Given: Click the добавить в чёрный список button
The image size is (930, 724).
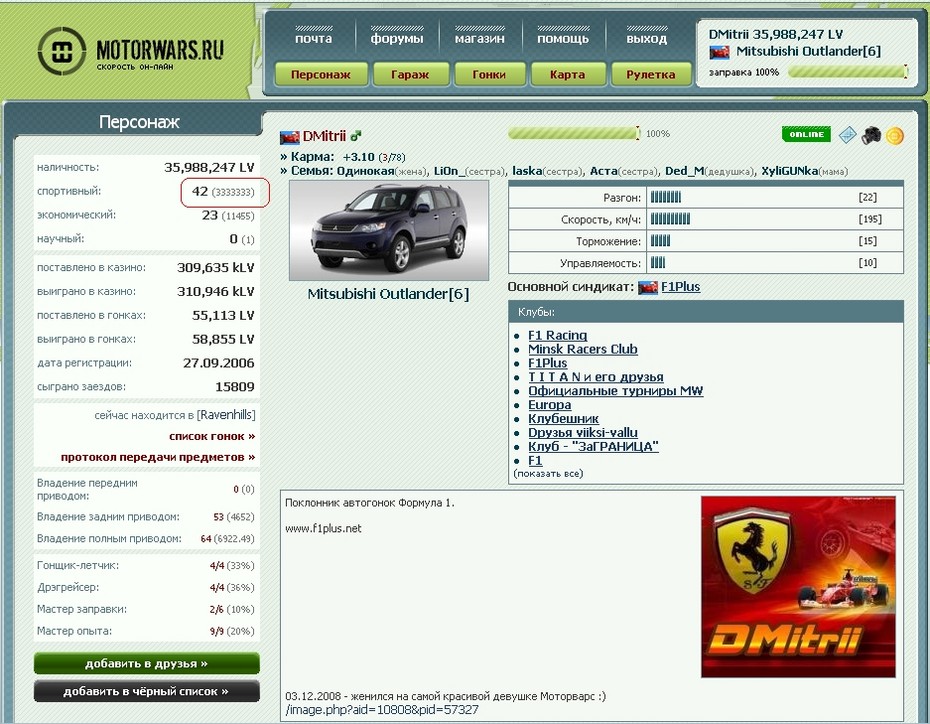Looking at the screenshot, I should click(146, 691).
